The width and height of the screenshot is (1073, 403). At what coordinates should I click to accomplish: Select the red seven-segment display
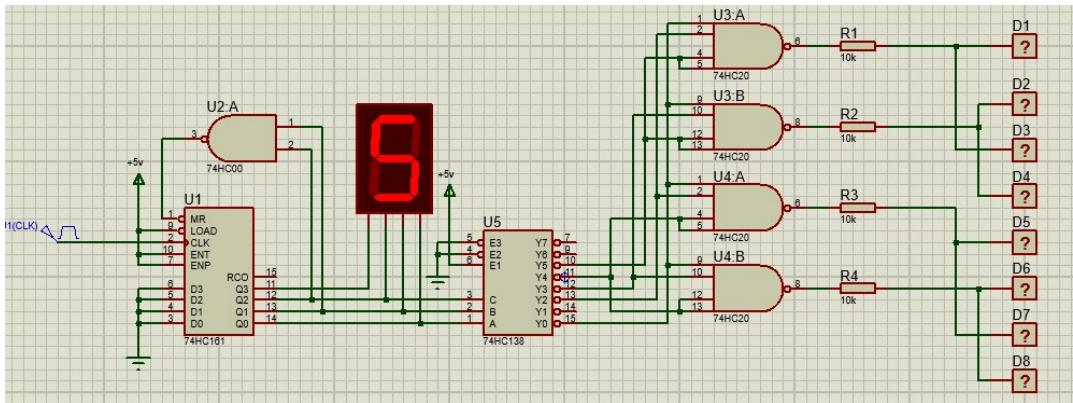point(393,157)
